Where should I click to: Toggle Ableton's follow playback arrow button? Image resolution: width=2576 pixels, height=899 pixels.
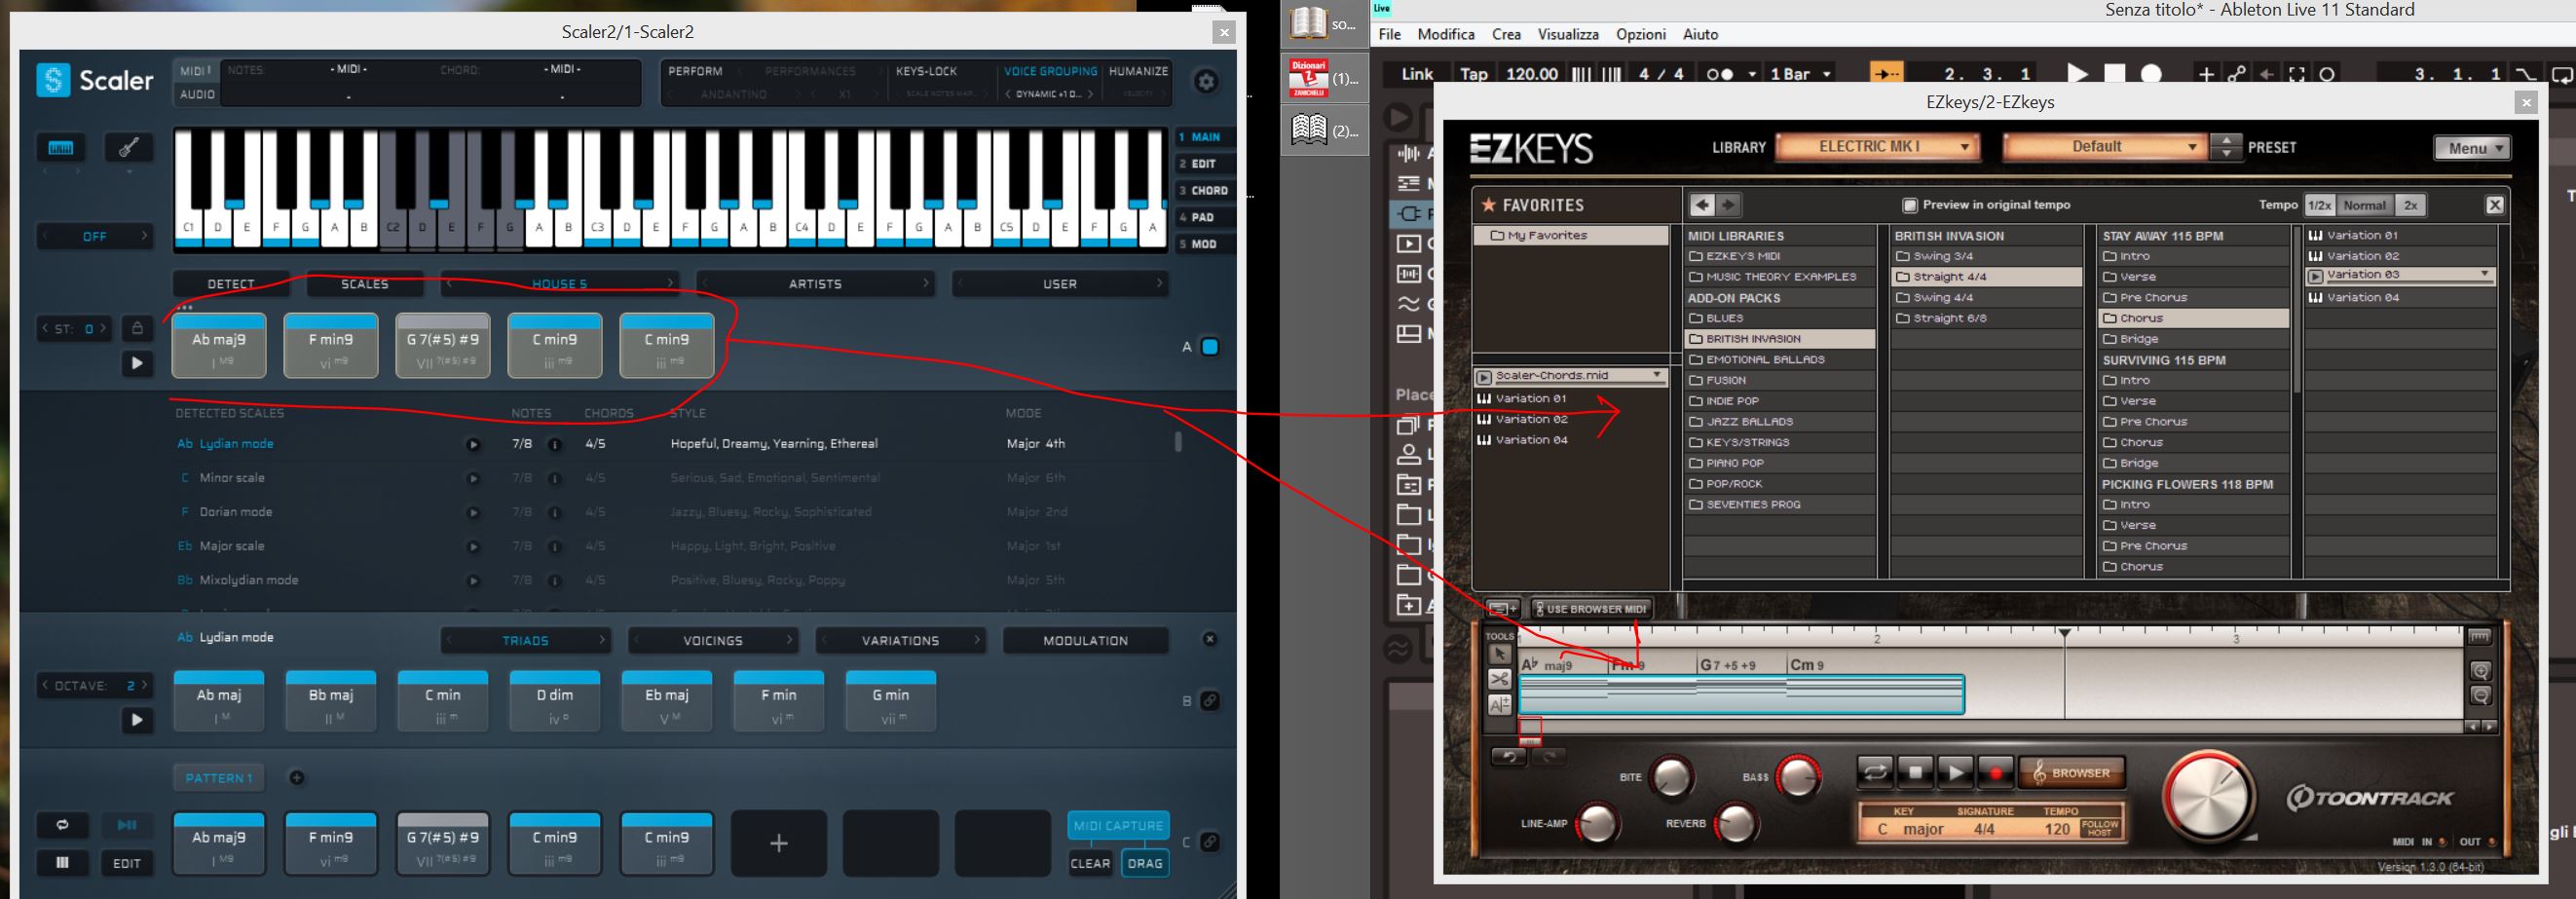click(1886, 74)
